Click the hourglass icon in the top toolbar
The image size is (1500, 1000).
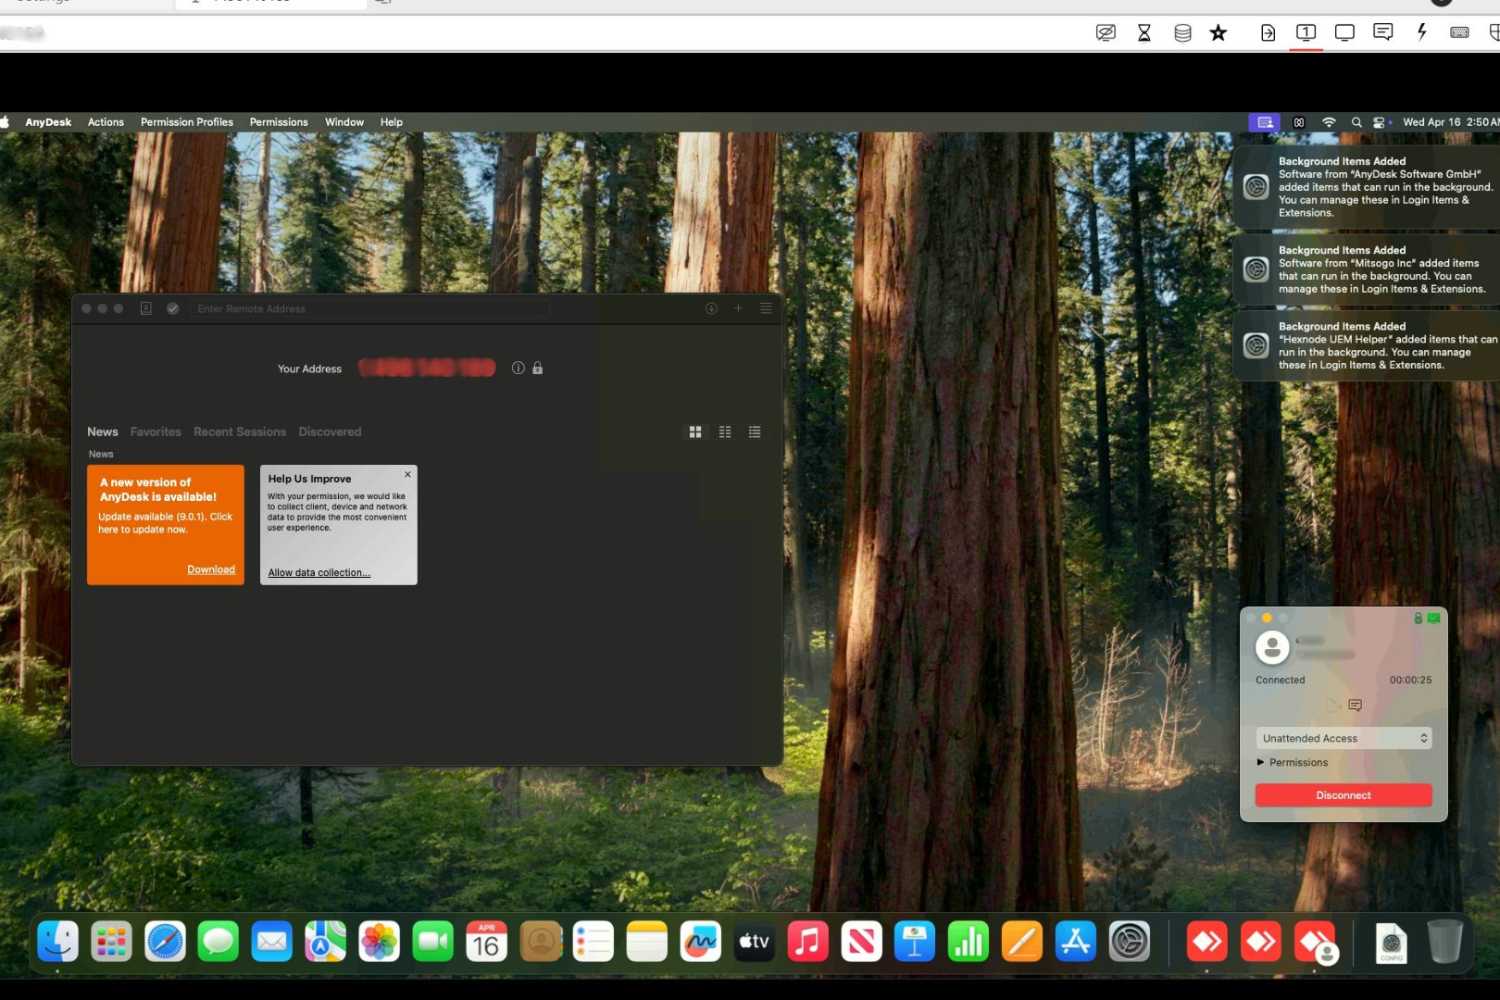(x=1144, y=33)
